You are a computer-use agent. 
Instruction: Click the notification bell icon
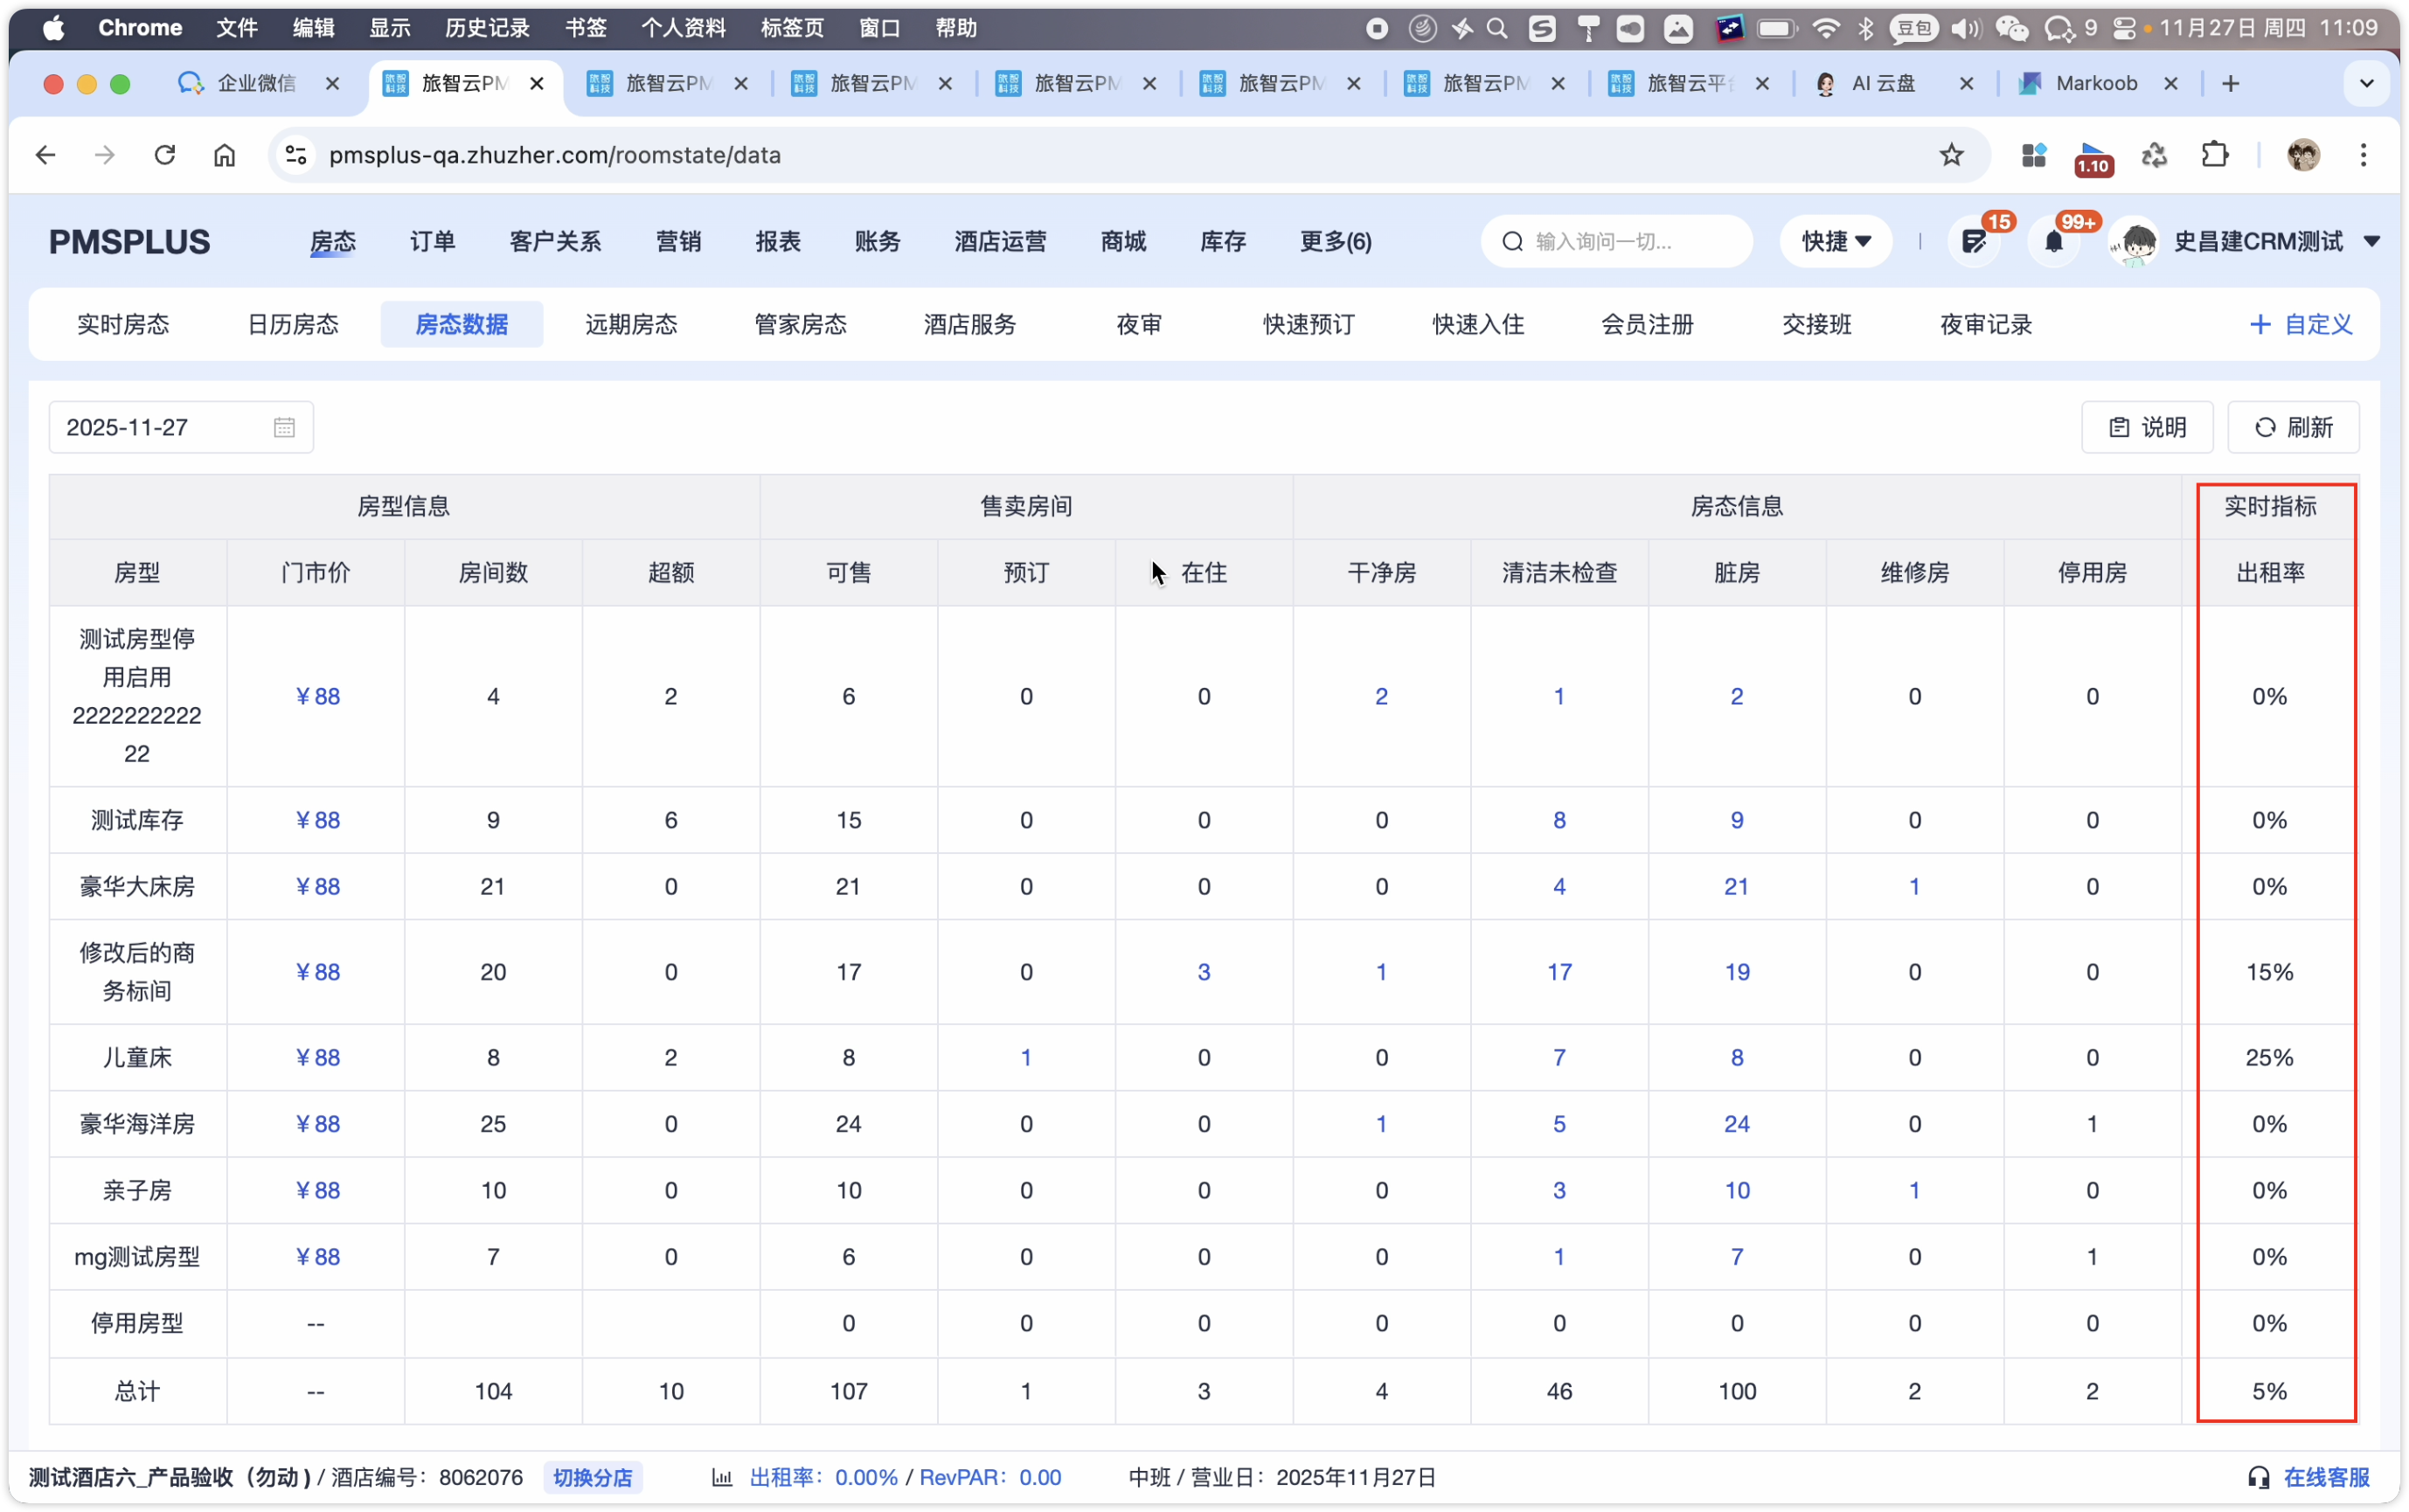pos(2053,241)
